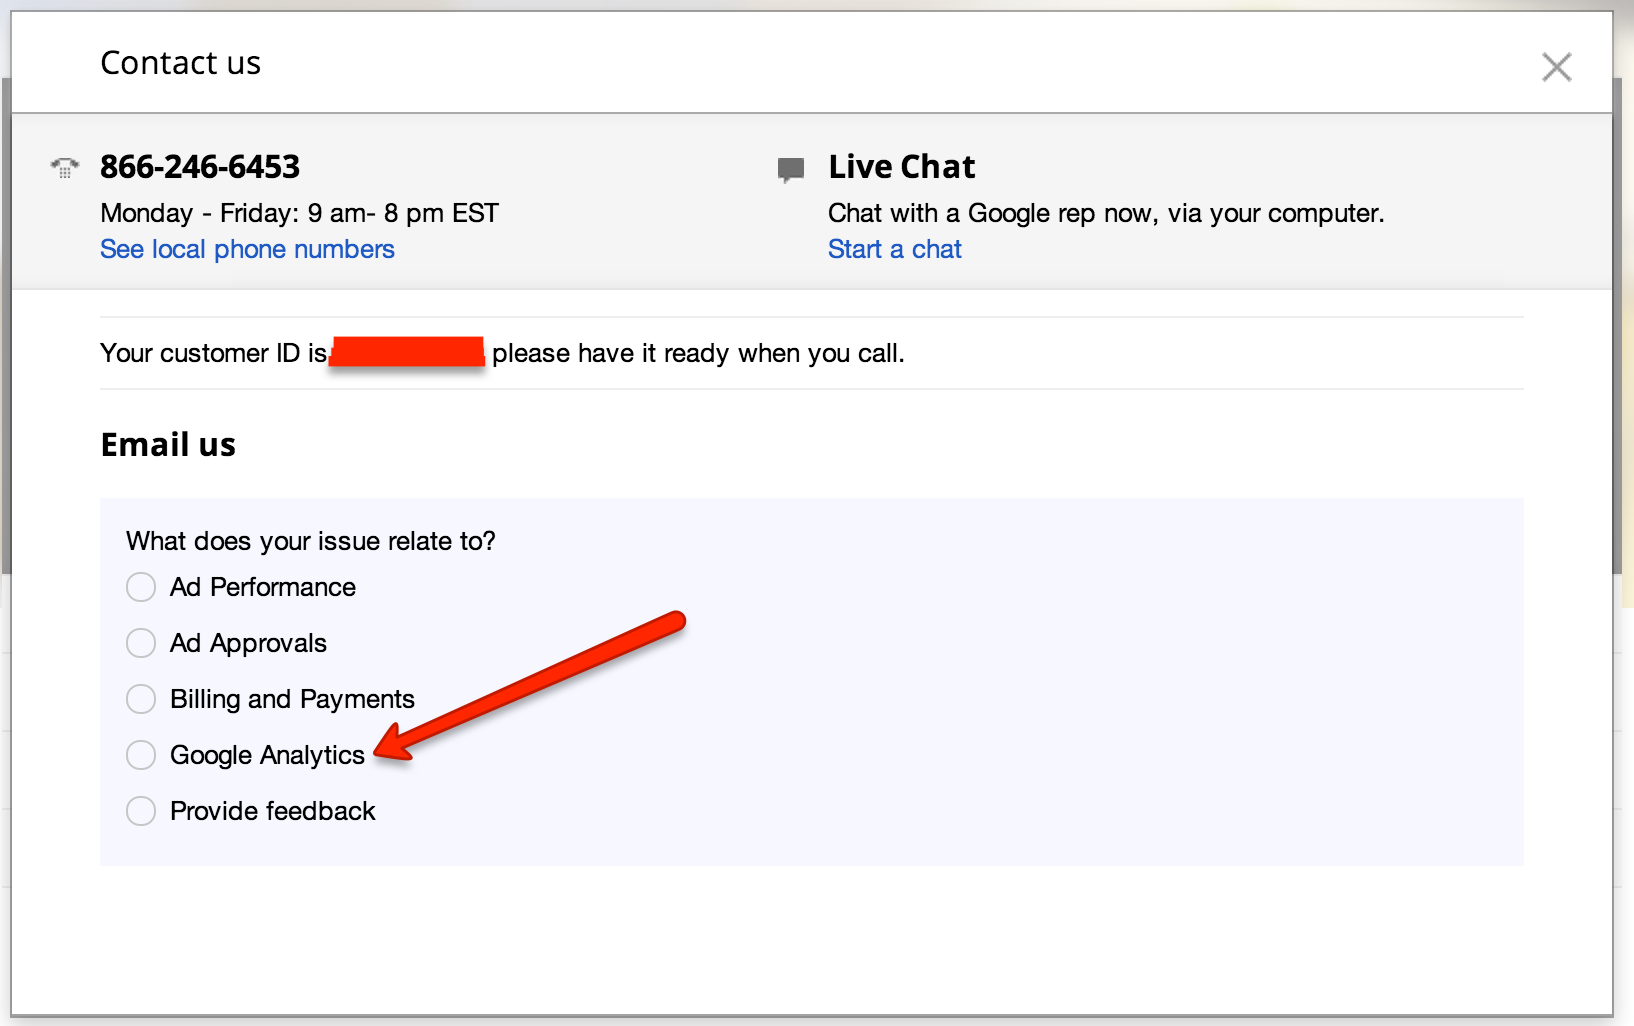This screenshot has width=1634, height=1026.
Task: Close the Contact us dialog
Action: tap(1556, 67)
